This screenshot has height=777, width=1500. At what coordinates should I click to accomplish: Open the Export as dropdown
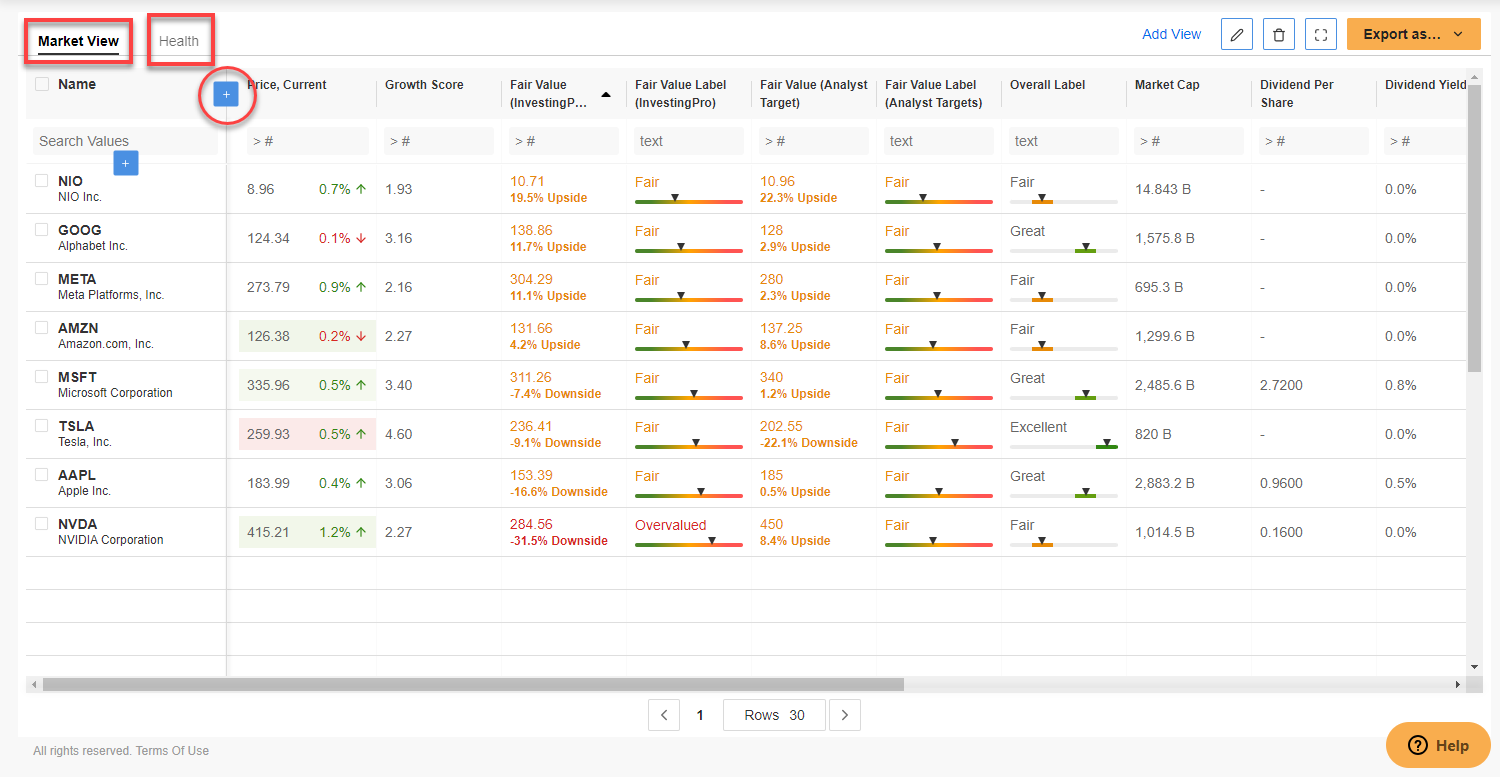(1413, 34)
